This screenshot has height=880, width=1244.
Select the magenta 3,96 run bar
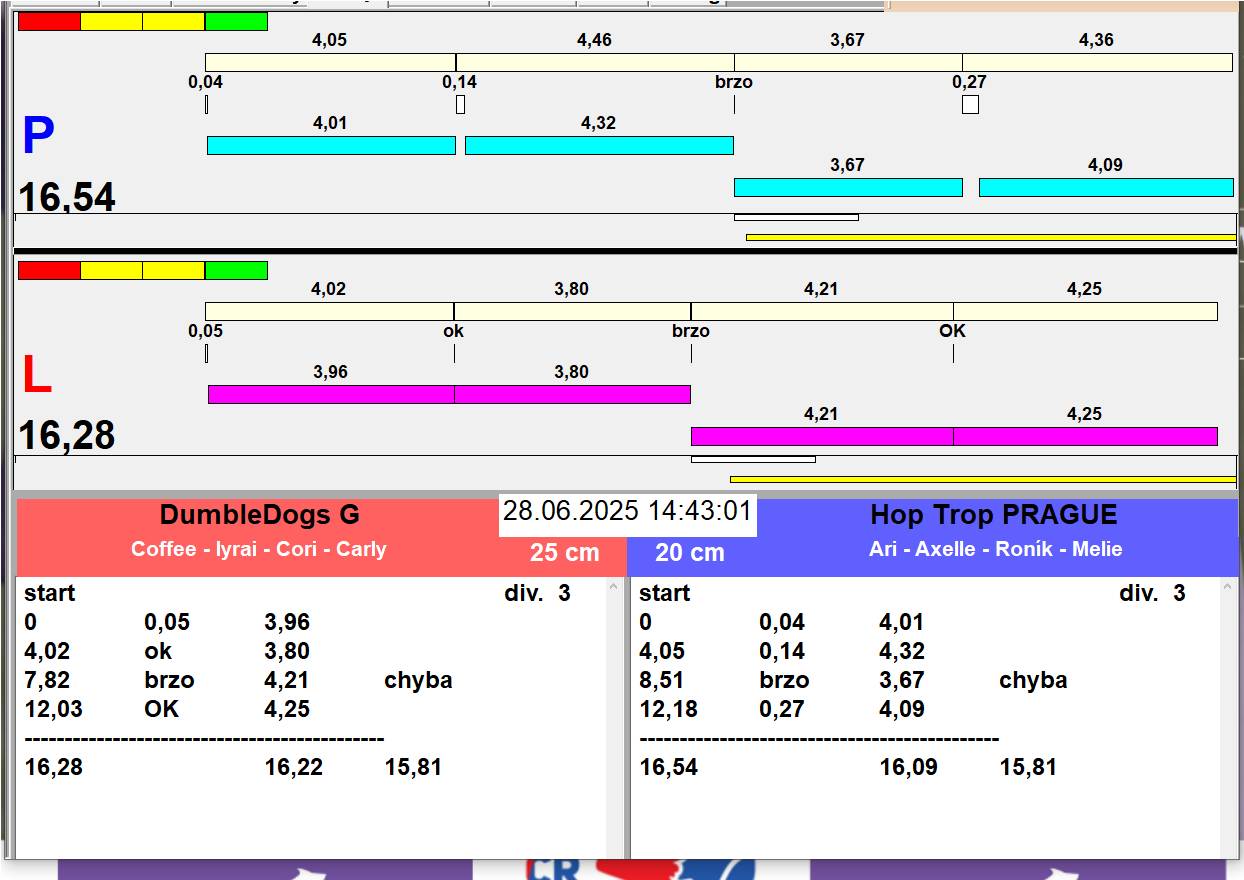click(331, 394)
